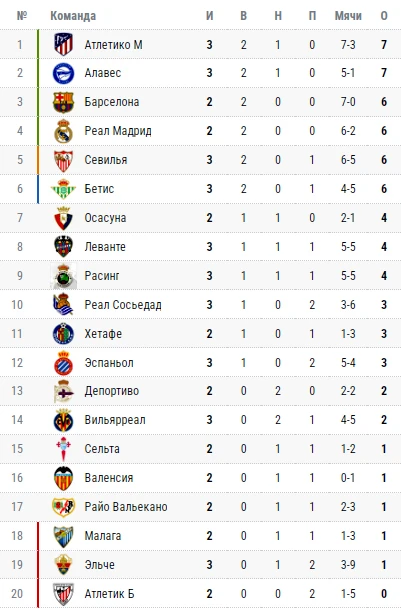
Task: Open the Осасуна team link
Action: pyautogui.click(x=105, y=218)
